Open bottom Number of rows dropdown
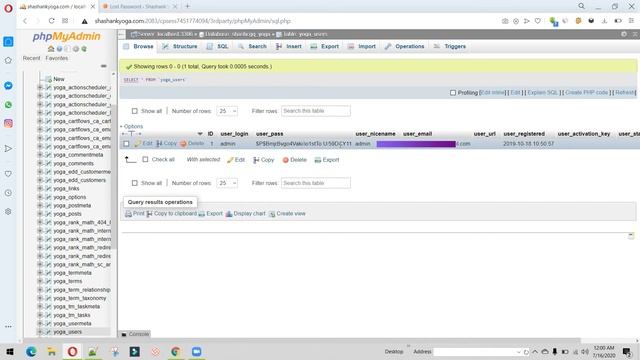Viewport: 640px width, 360px height. tap(227, 183)
